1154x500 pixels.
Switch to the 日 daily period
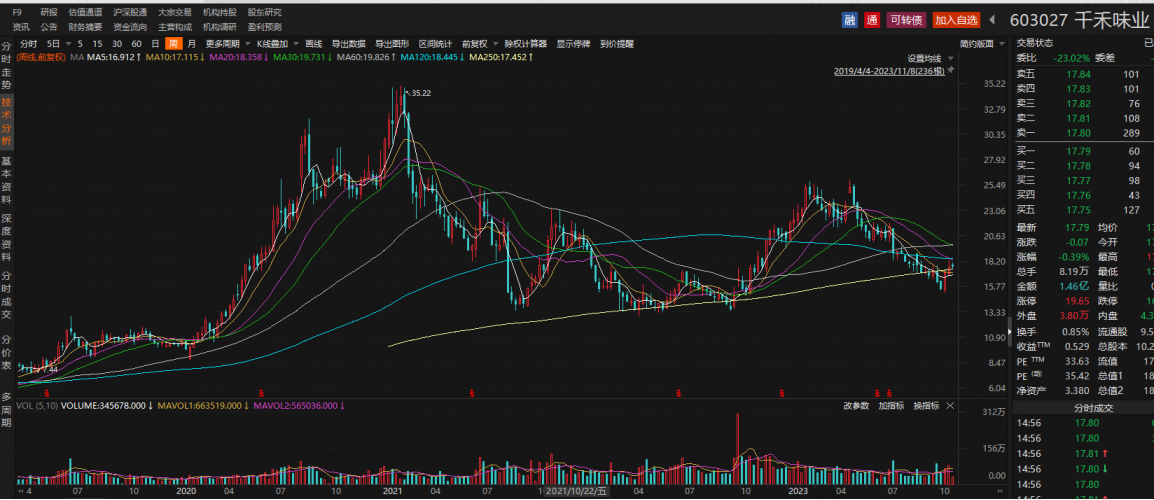(x=155, y=43)
